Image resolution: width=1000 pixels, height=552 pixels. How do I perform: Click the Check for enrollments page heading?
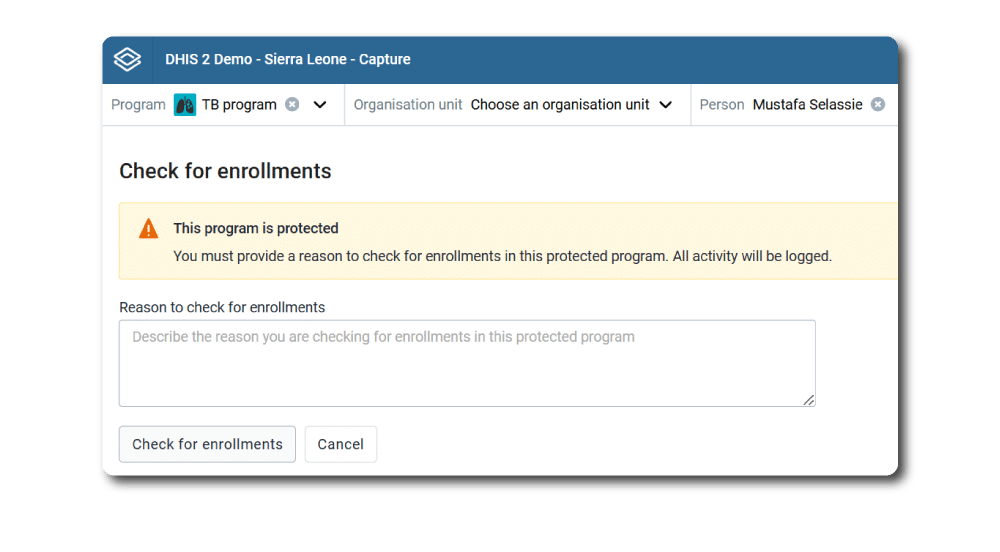click(x=225, y=171)
